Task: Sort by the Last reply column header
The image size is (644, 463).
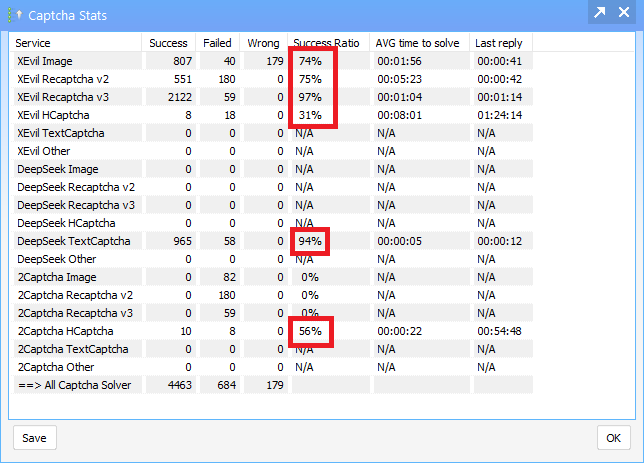Action: click(501, 43)
